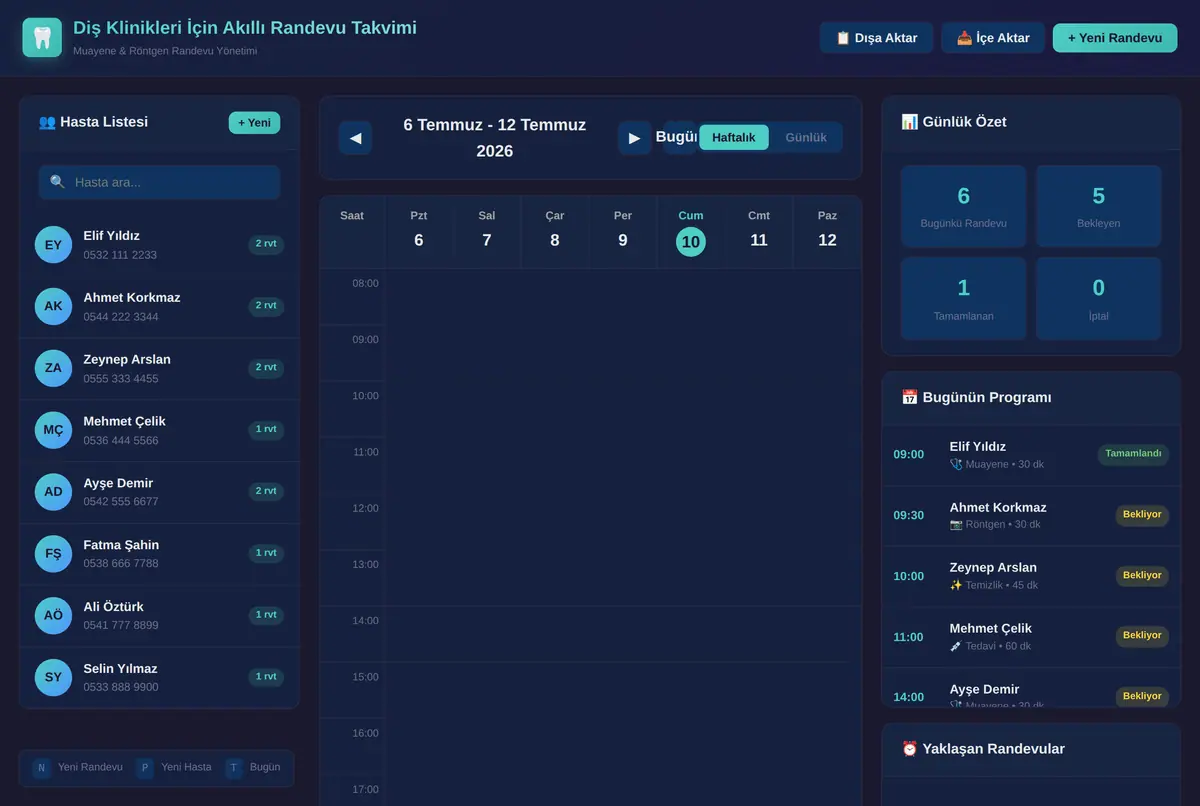Screen dimensions: 1200x806
Task: Open the 09:30 Ahmet Korkmaz Röntgen entry
Action: click(1031, 516)
